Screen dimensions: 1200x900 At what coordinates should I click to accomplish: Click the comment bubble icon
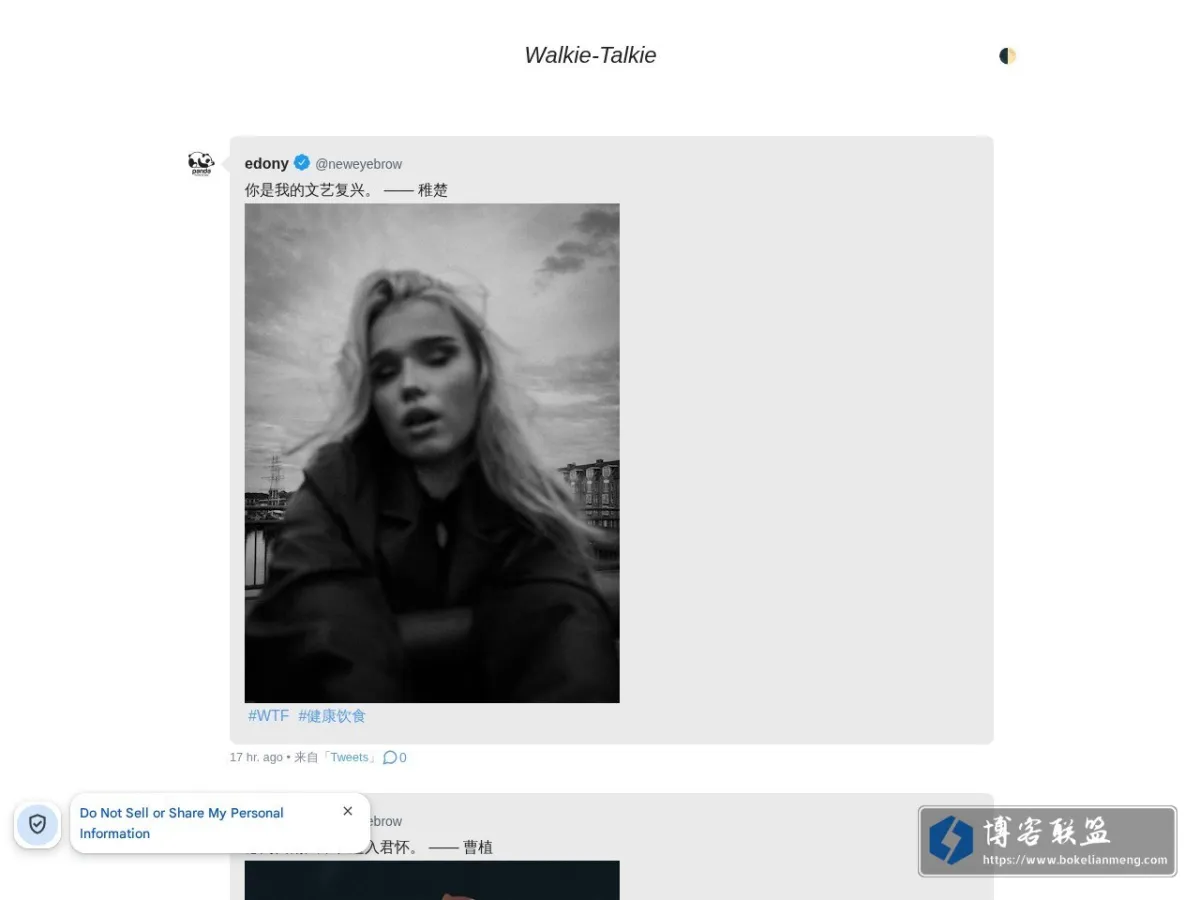[390, 757]
